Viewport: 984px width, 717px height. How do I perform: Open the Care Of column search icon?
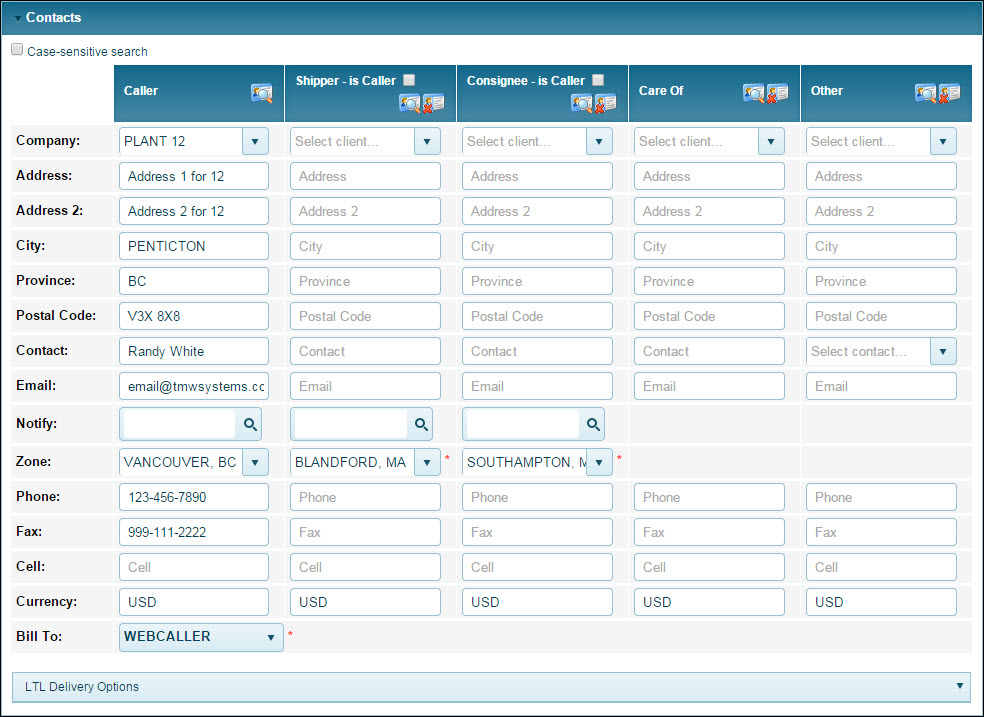click(754, 93)
